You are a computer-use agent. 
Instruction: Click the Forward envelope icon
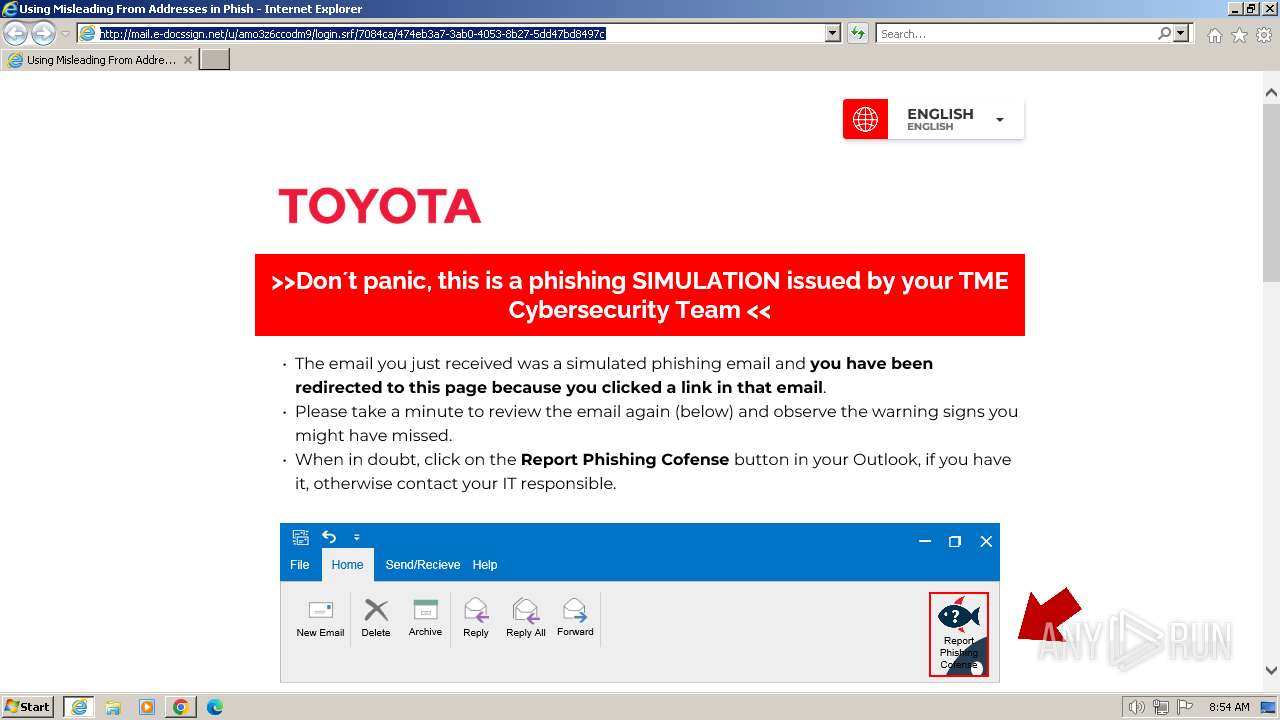(575, 610)
